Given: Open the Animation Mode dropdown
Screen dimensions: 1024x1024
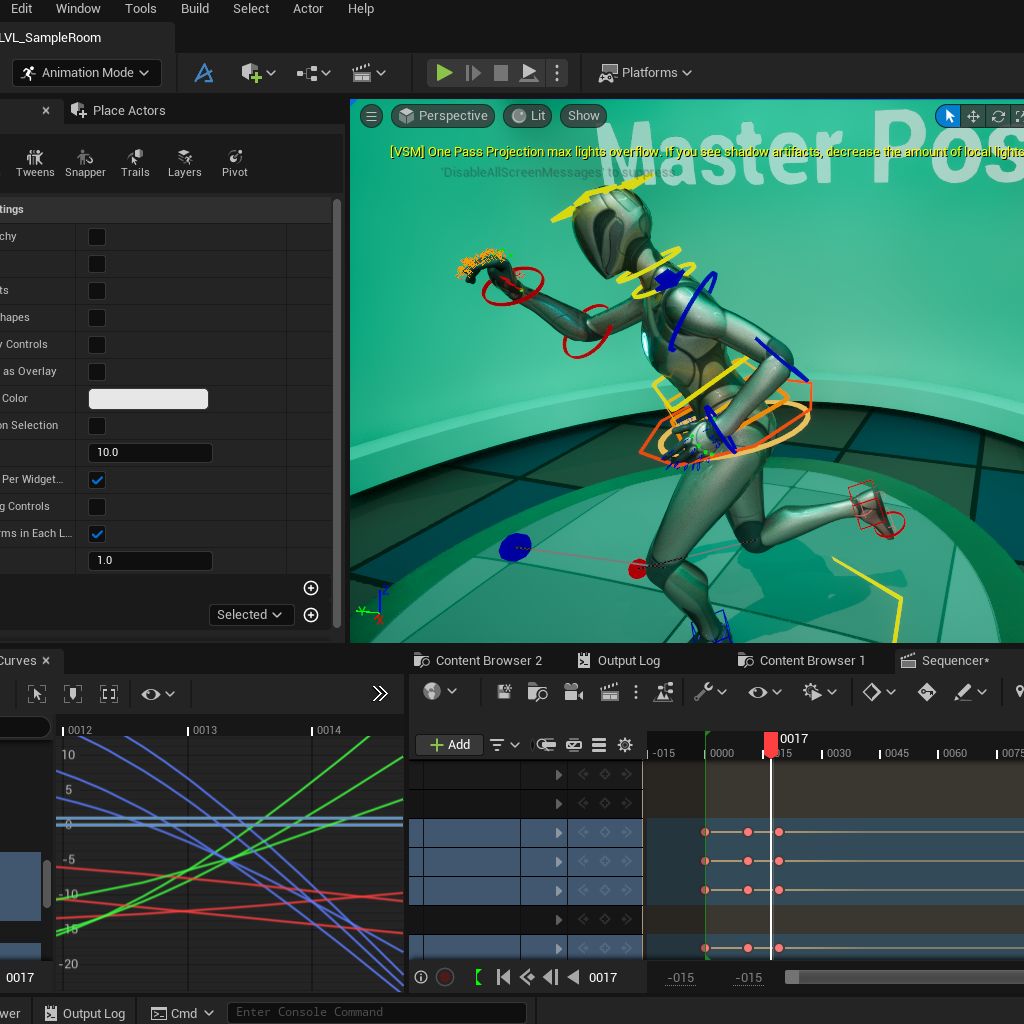Looking at the screenshot, I should tap(86, 73).
